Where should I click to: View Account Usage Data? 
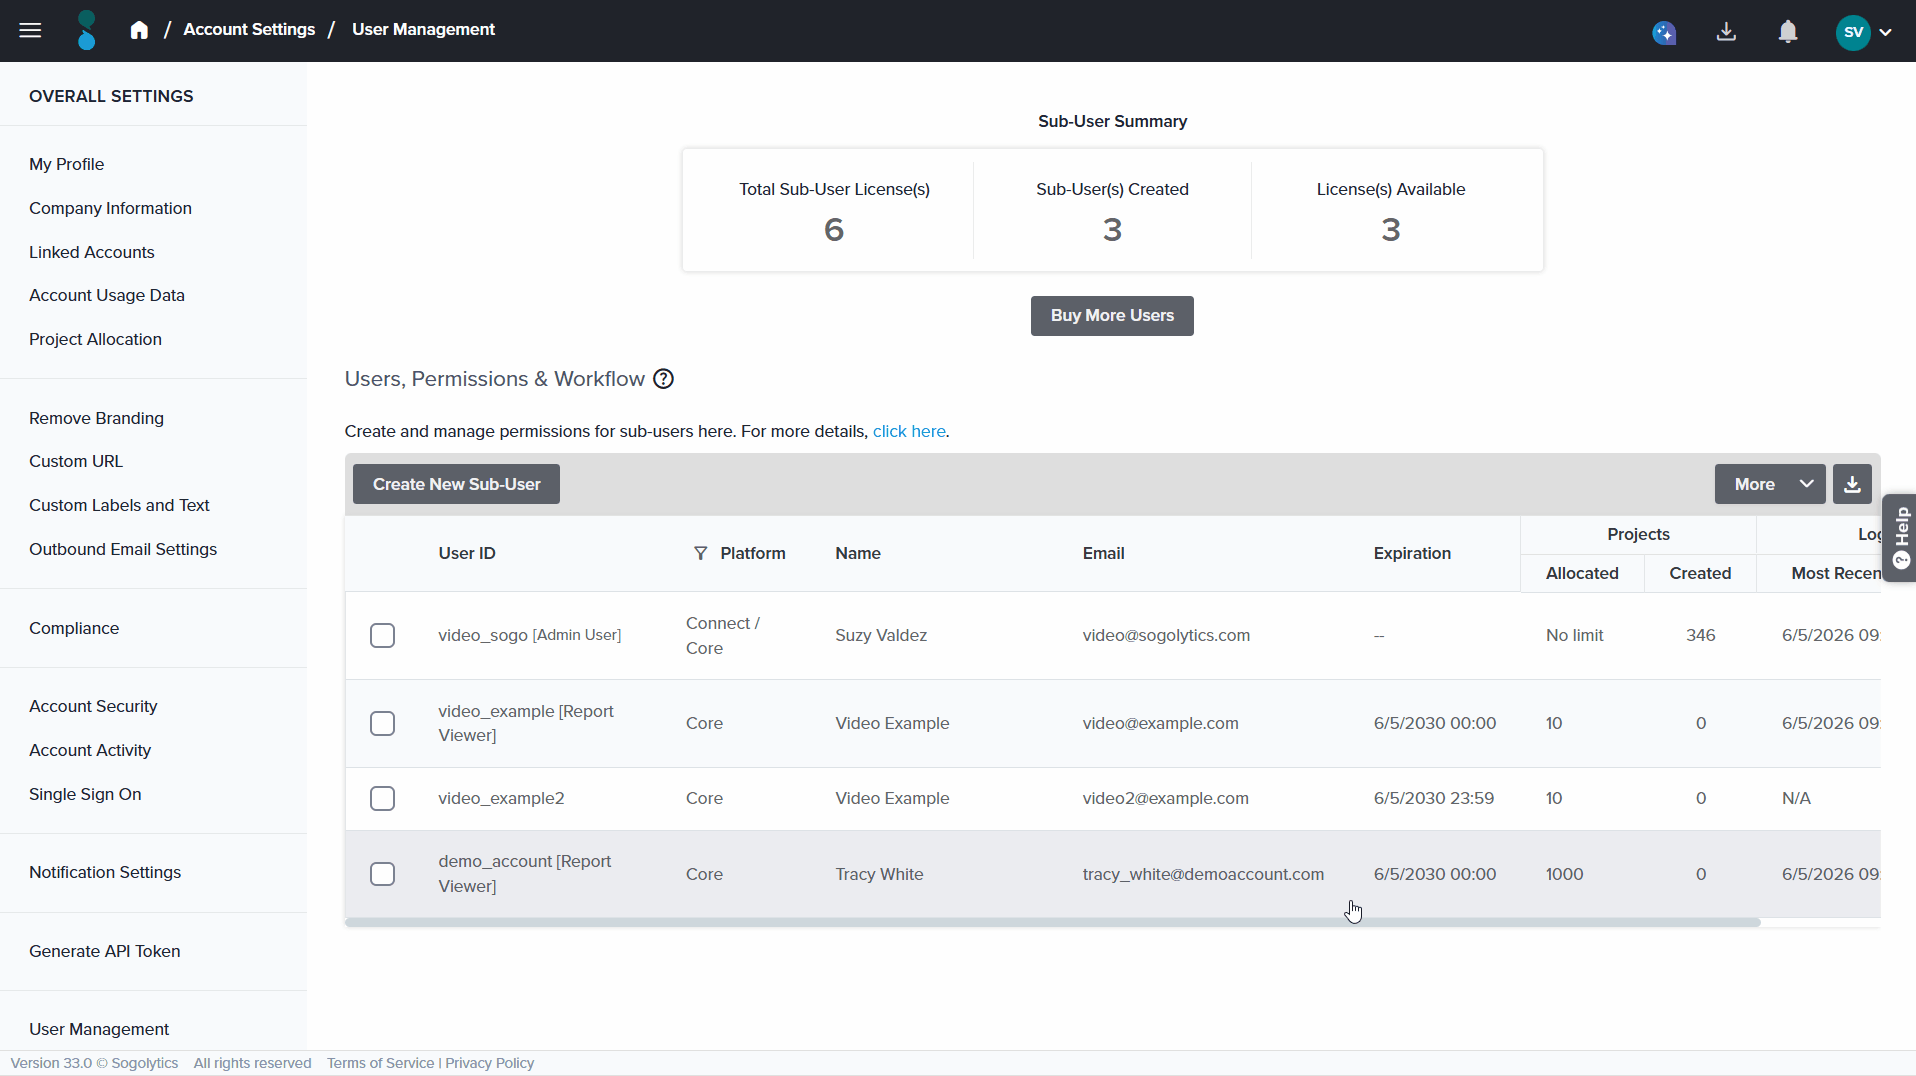click(x=106, y=295)
